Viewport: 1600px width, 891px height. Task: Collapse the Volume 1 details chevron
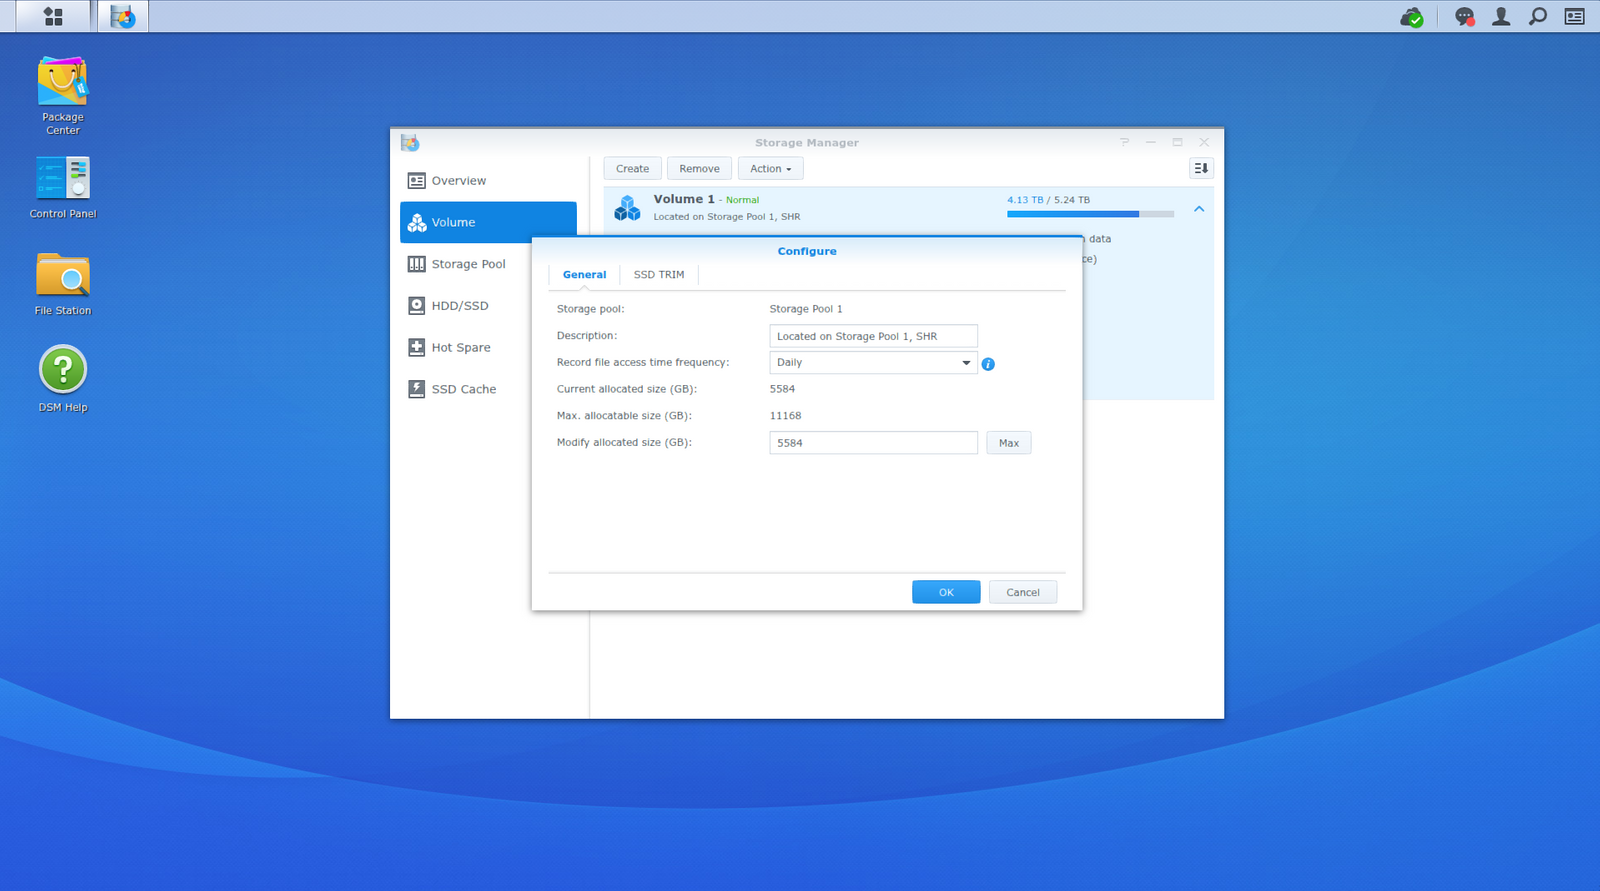[1199, 209]
